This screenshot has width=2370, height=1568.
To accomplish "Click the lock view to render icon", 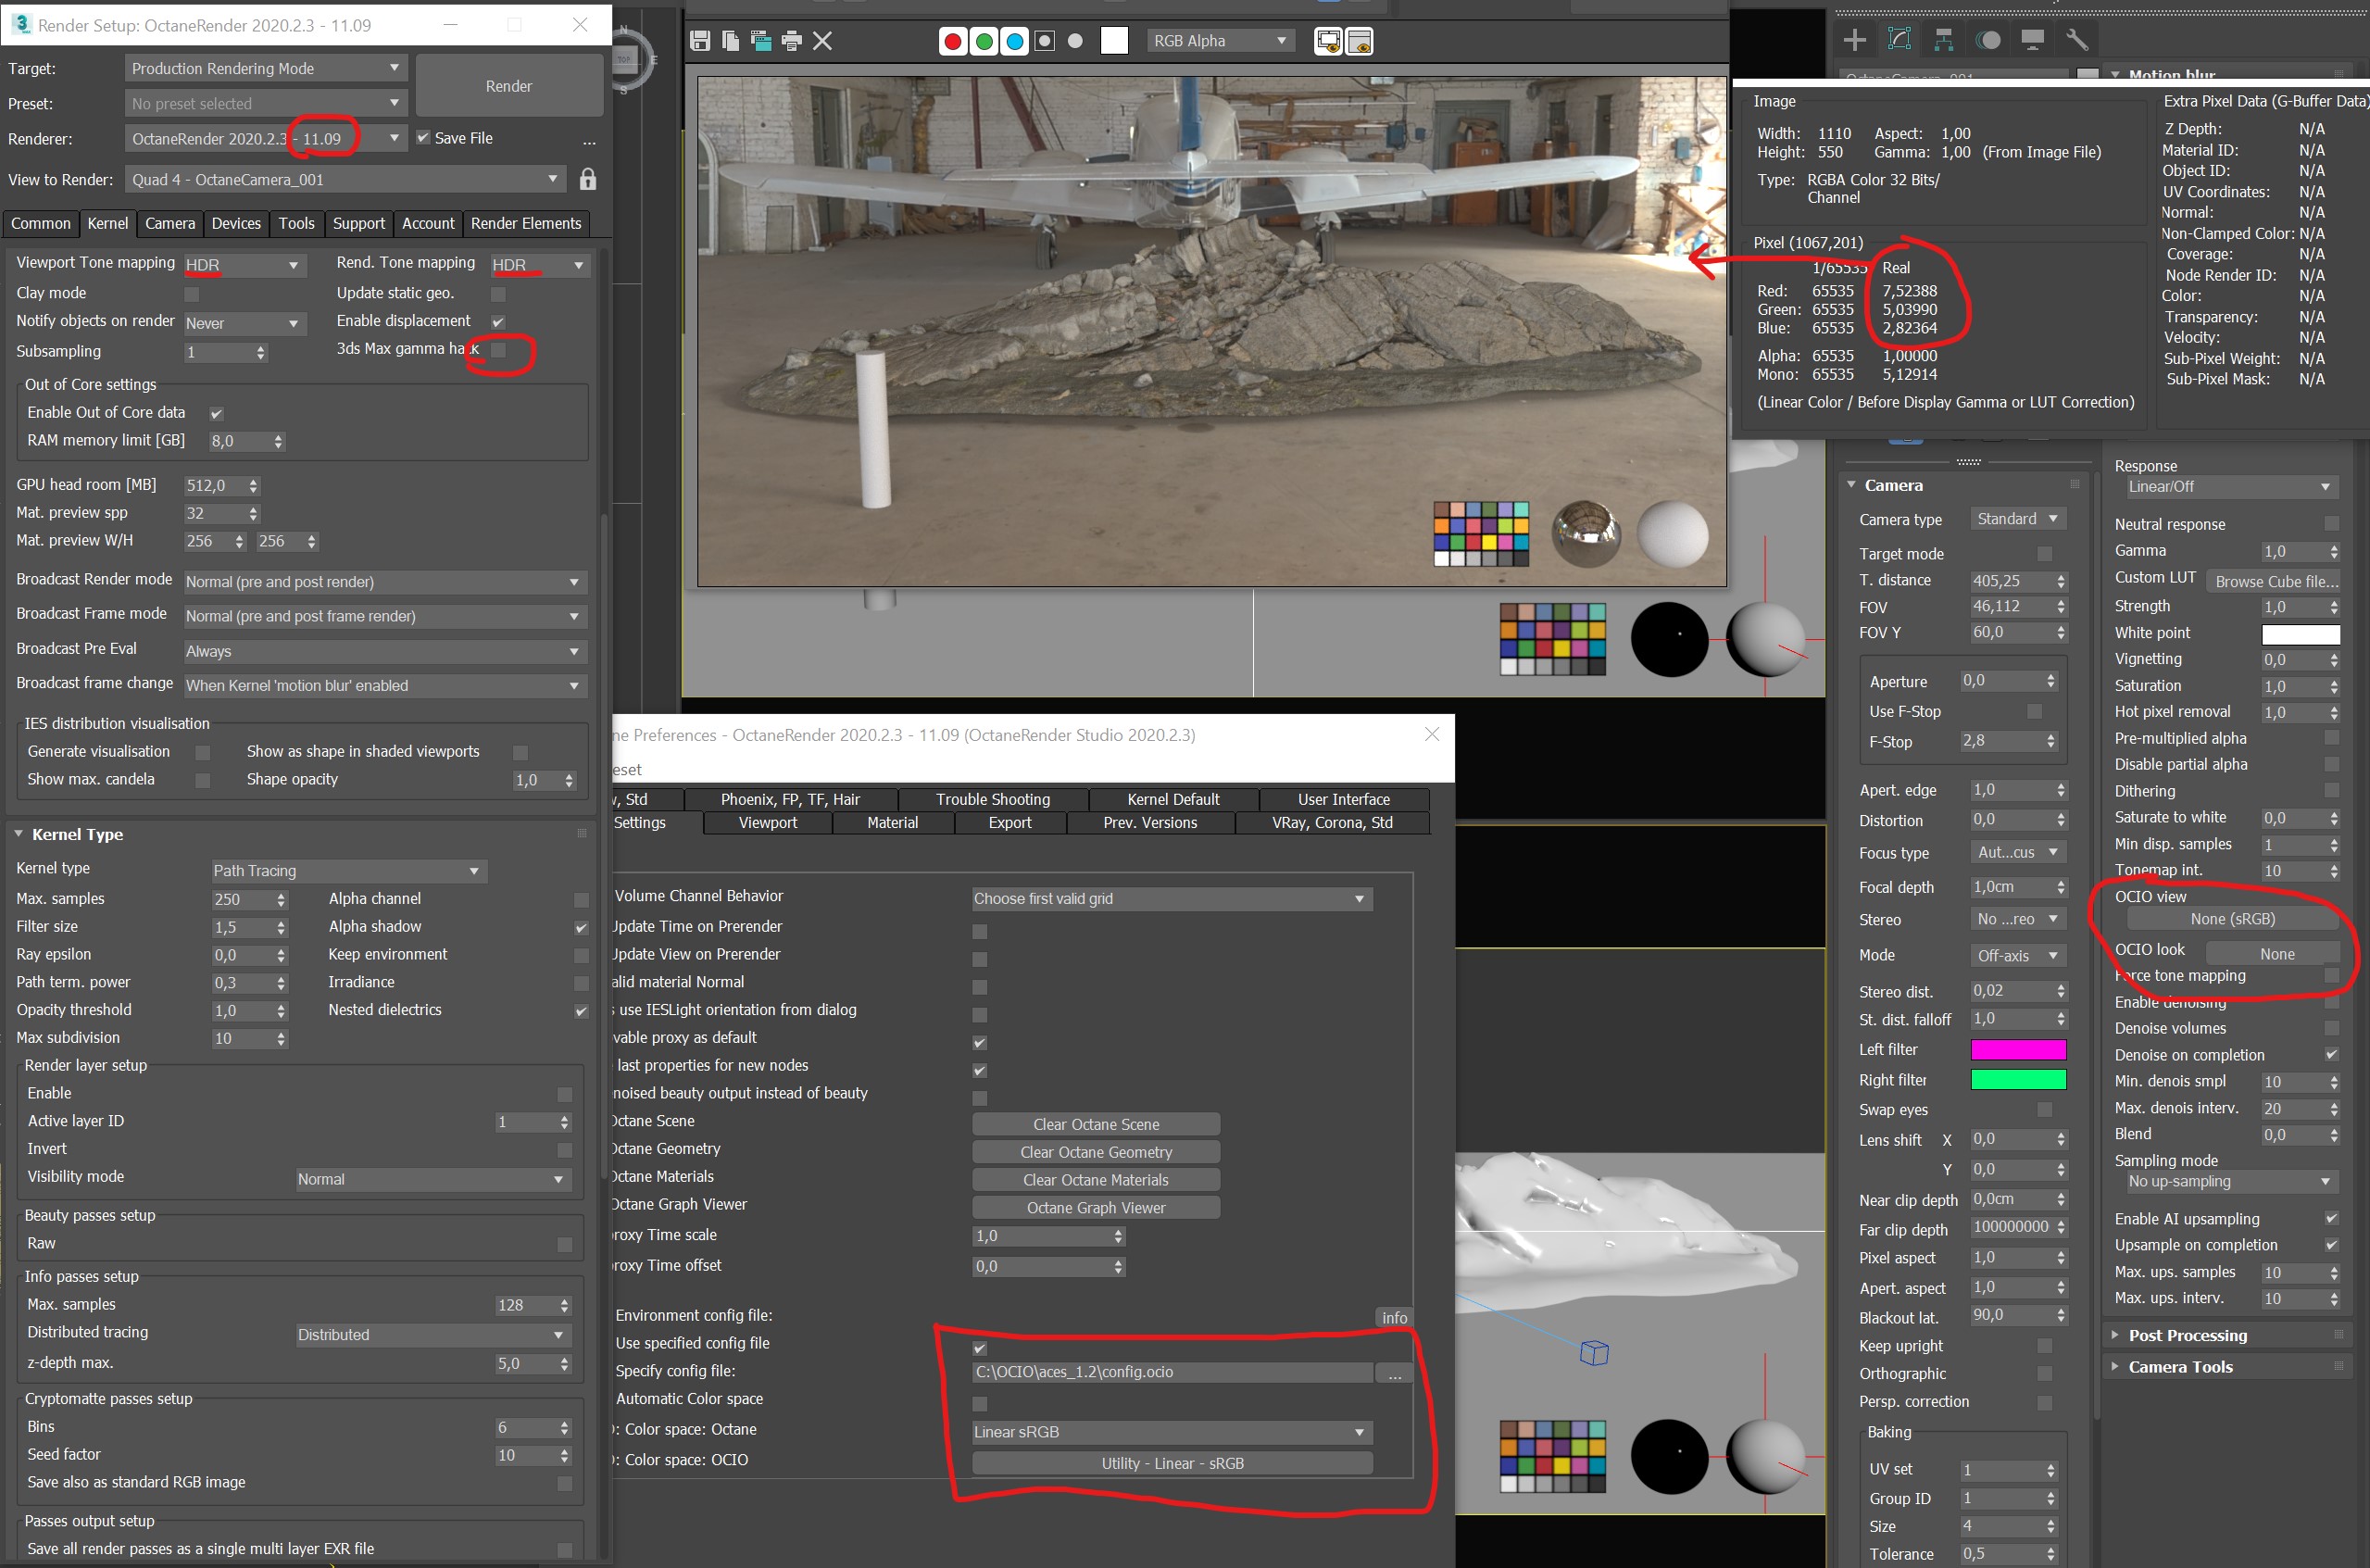I will coord(588,180).
